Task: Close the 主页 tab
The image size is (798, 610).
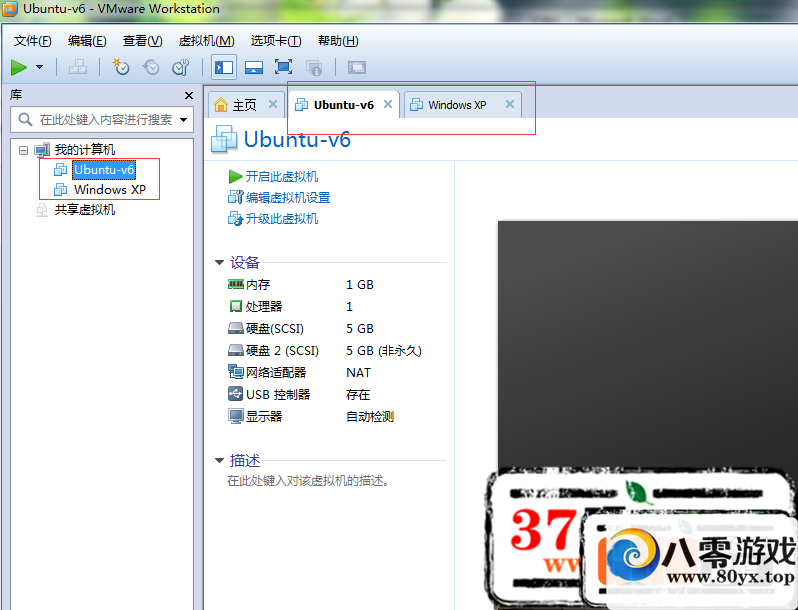Action: click(273, 104)
